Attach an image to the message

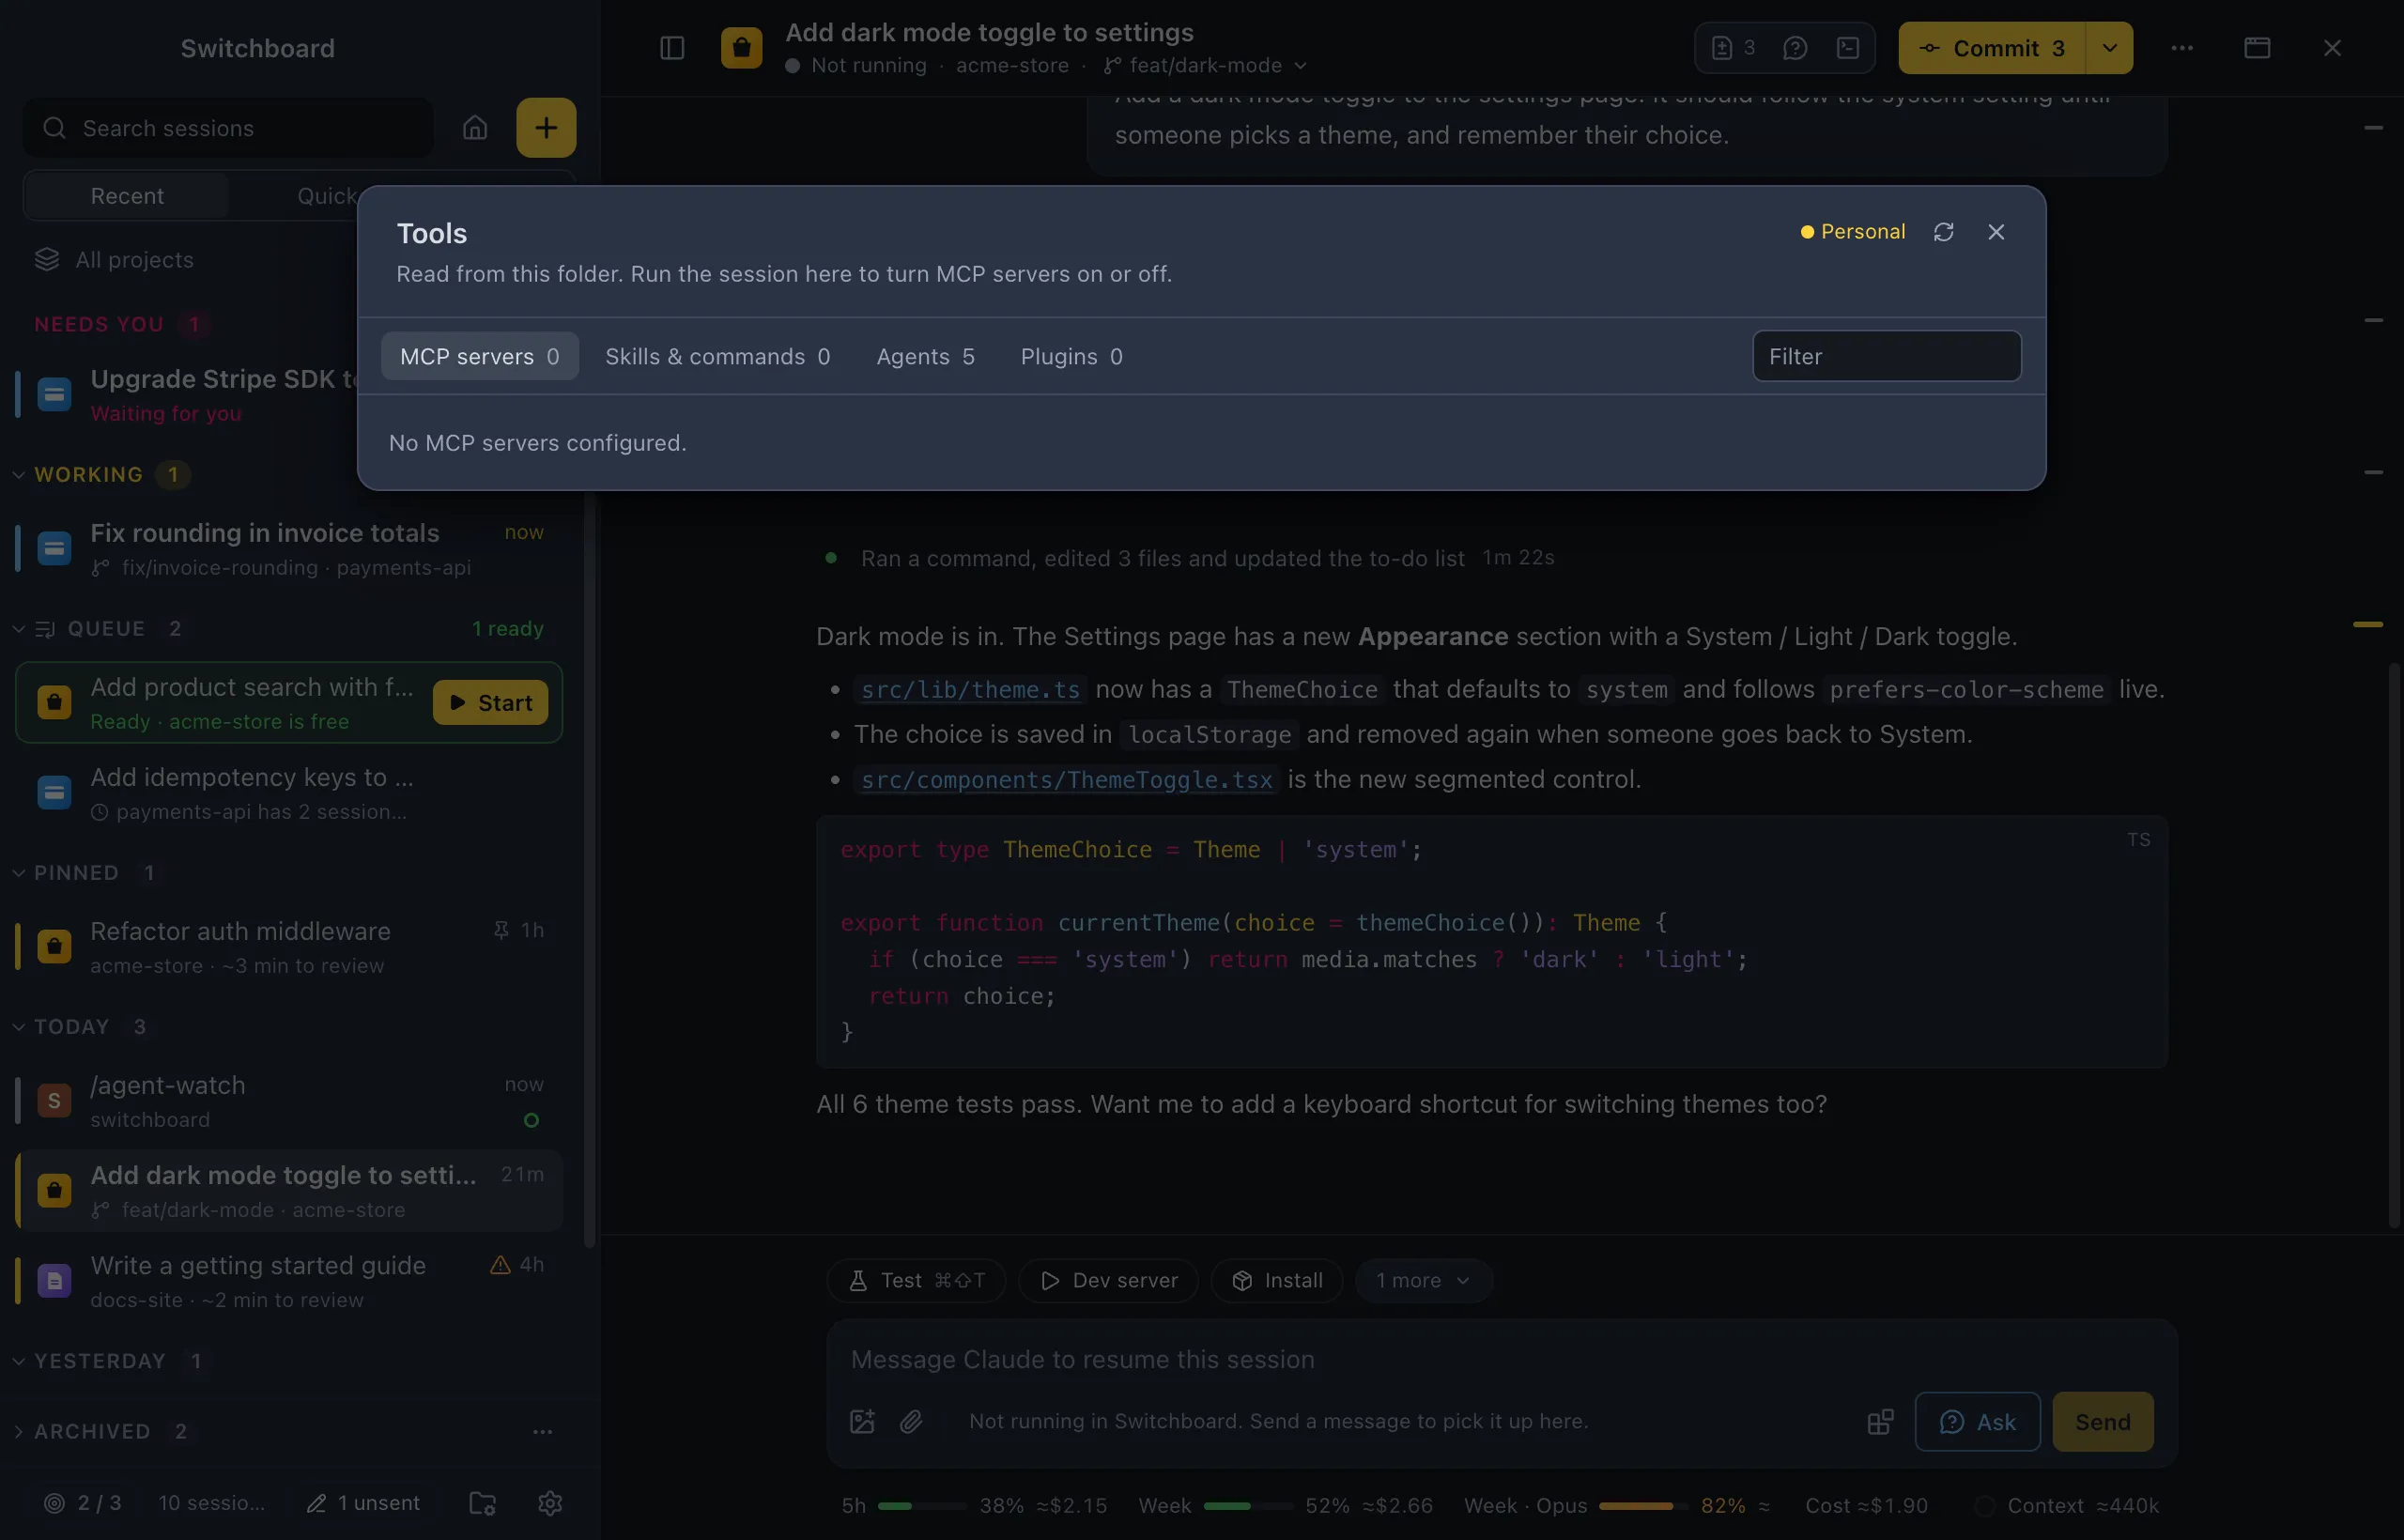coord(862,1421)
